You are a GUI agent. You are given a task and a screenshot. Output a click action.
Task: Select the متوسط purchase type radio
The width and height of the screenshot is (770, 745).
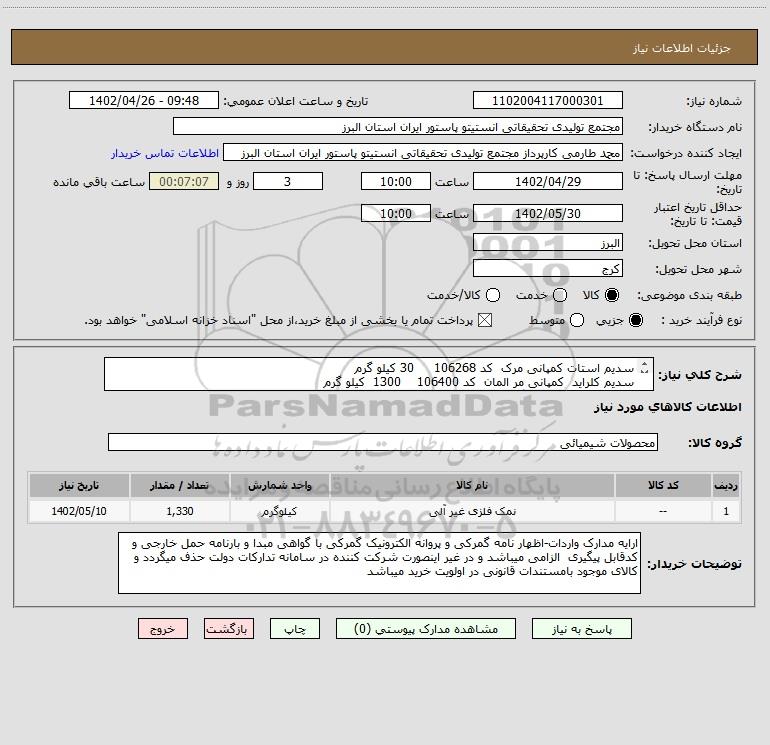click(x=577, y=320)
